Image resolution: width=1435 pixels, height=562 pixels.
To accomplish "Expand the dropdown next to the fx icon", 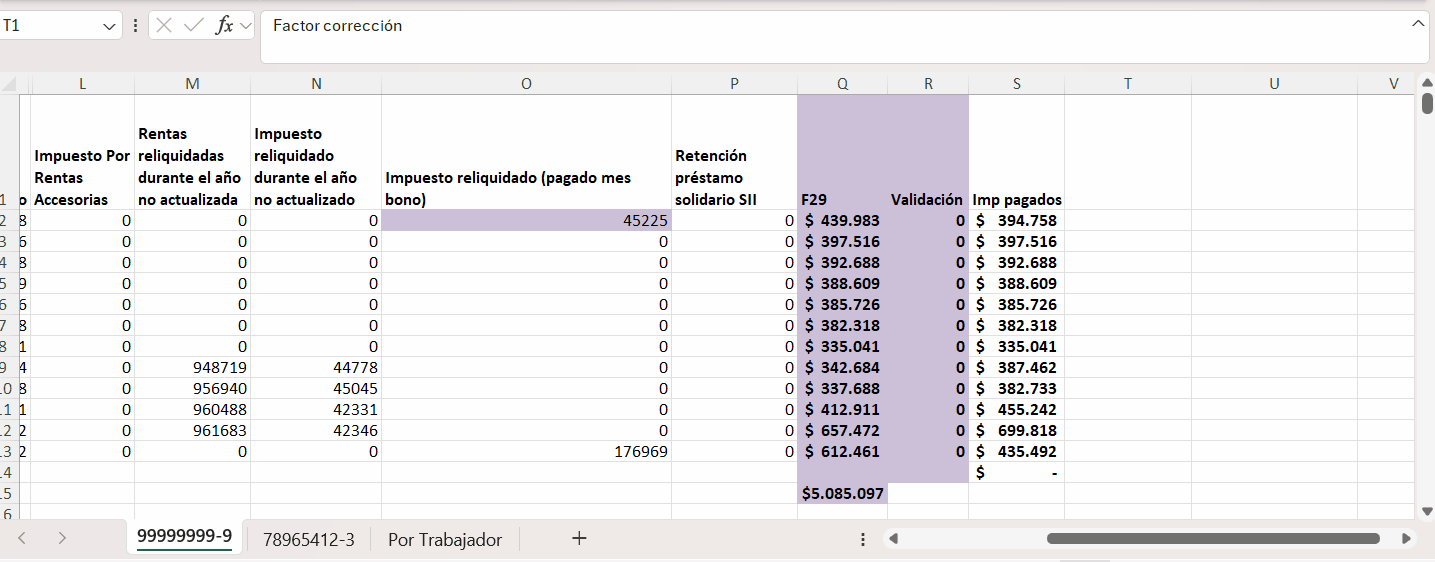I will pos(246,26).
